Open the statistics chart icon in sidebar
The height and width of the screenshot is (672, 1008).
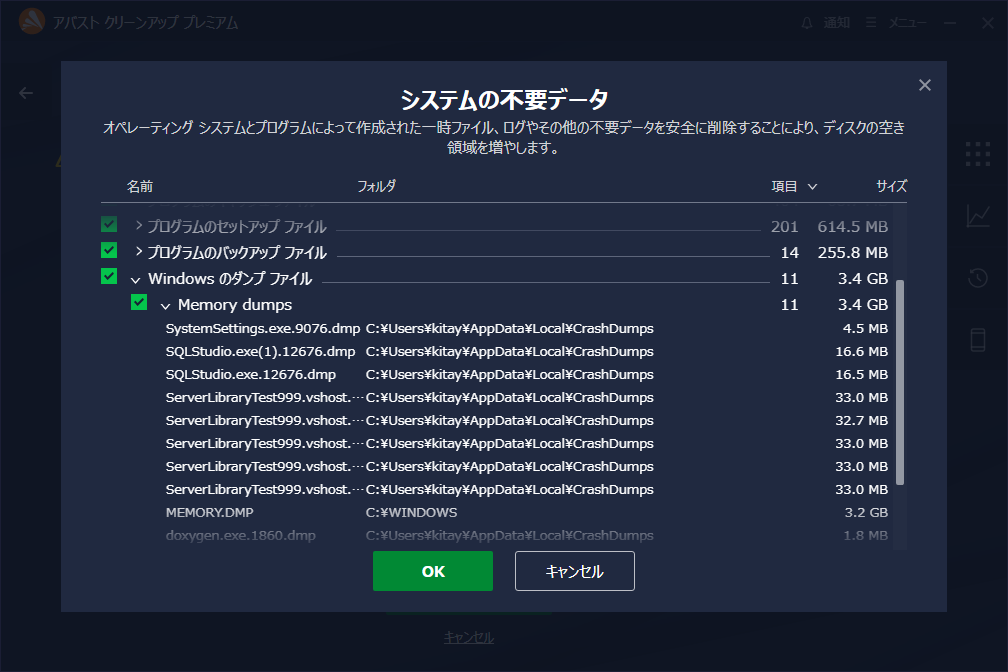(x=978, y=215)
